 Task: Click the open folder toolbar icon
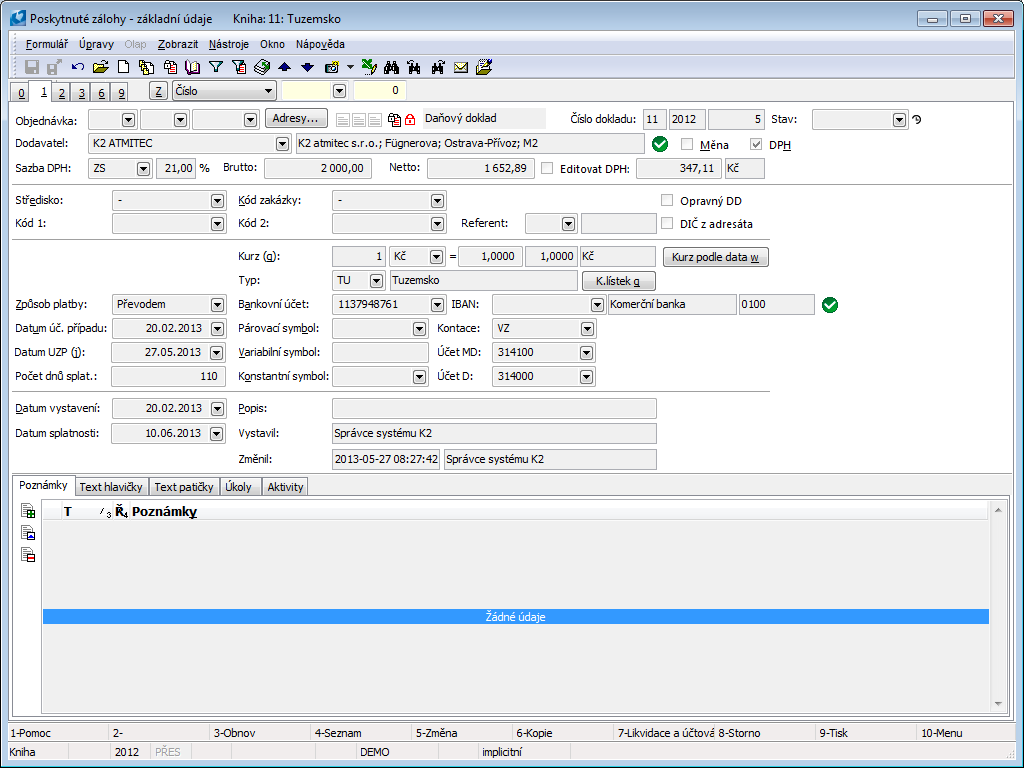pos(100,67)
